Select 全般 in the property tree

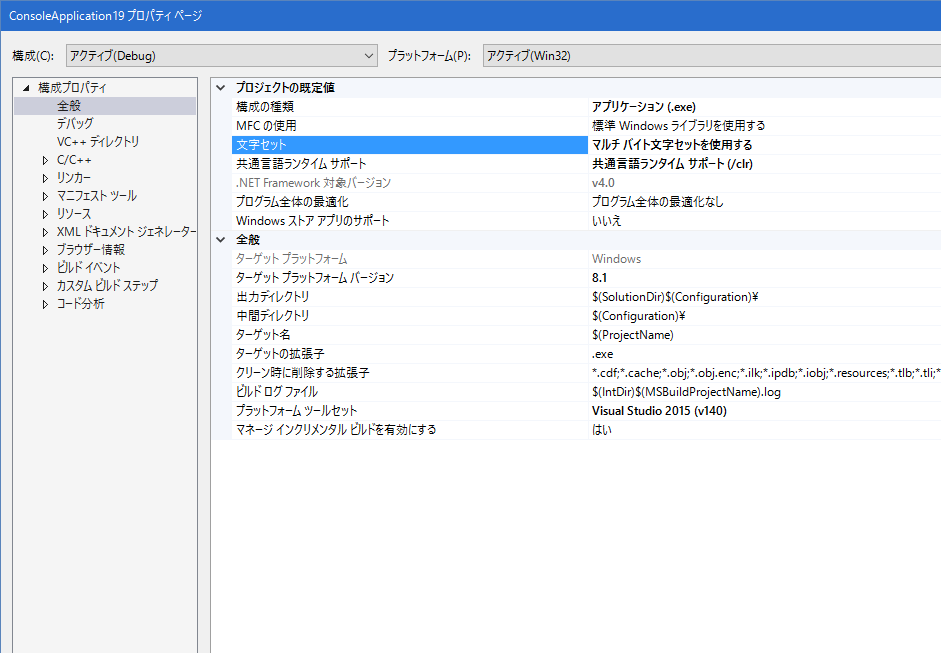point(69,106)
